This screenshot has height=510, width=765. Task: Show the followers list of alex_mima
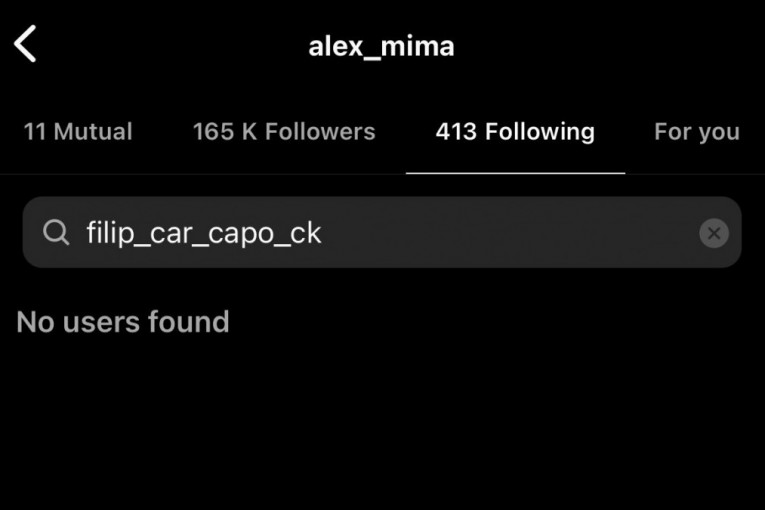tap(284, 132)
